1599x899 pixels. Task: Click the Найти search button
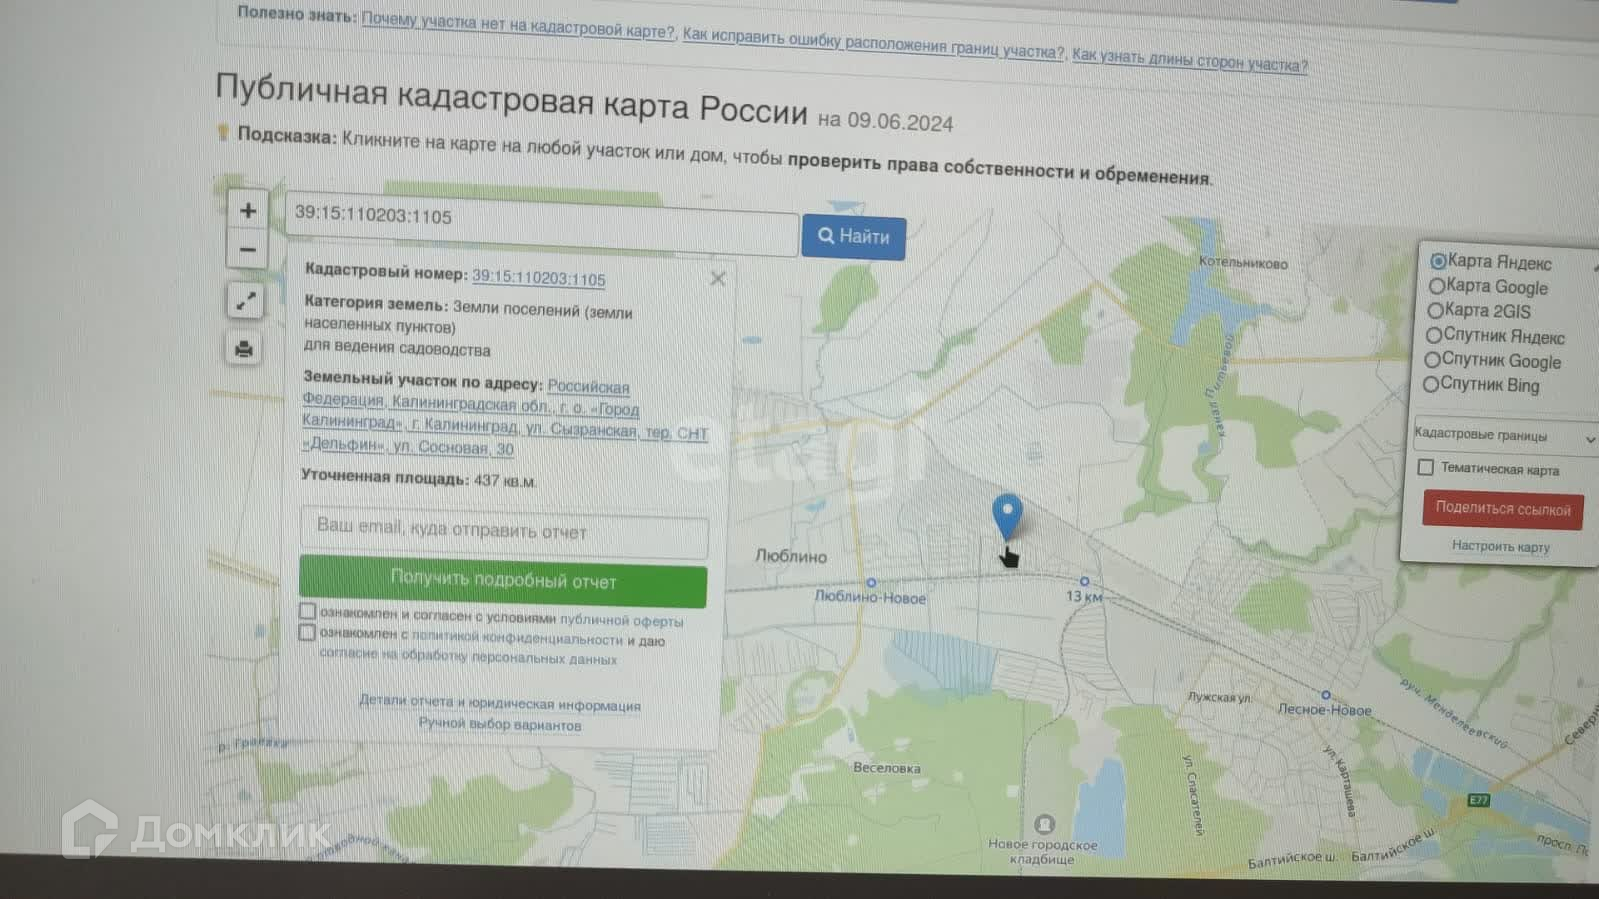click(853, 237)
